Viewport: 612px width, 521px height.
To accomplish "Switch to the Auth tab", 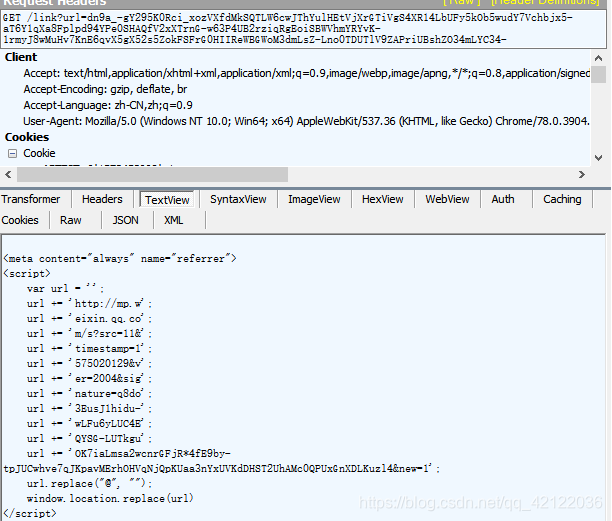I will (x=503, y=199).
